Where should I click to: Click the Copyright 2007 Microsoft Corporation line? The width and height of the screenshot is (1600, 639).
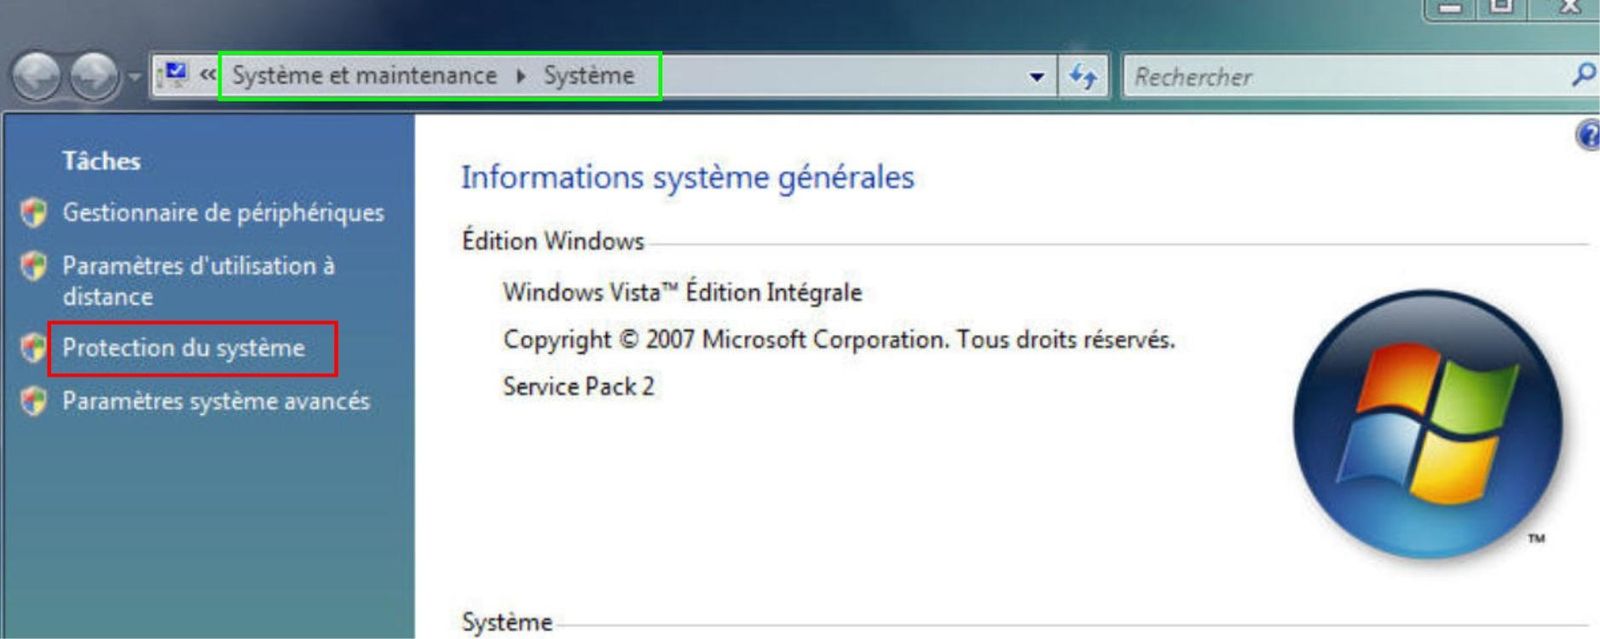click(839, 340)
